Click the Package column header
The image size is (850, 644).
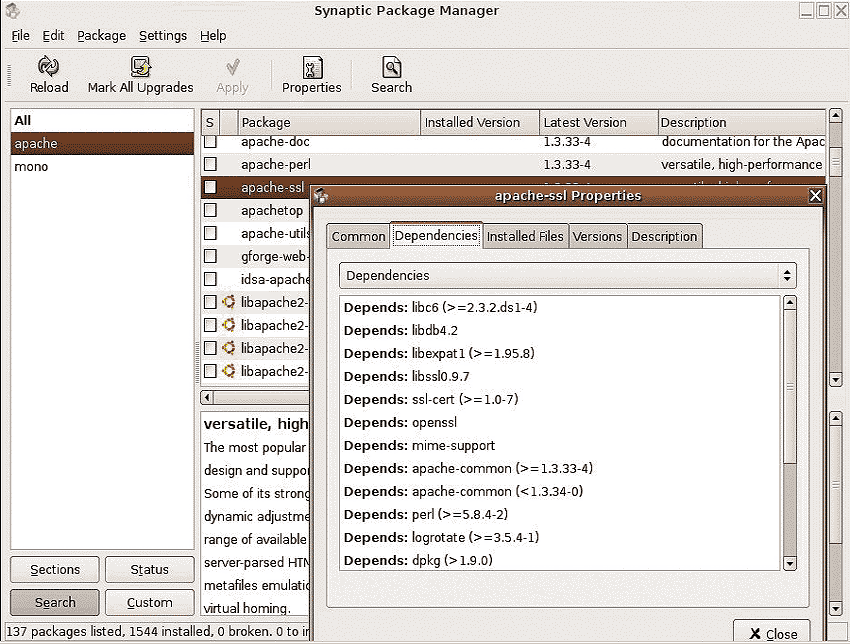coord(329,123)
